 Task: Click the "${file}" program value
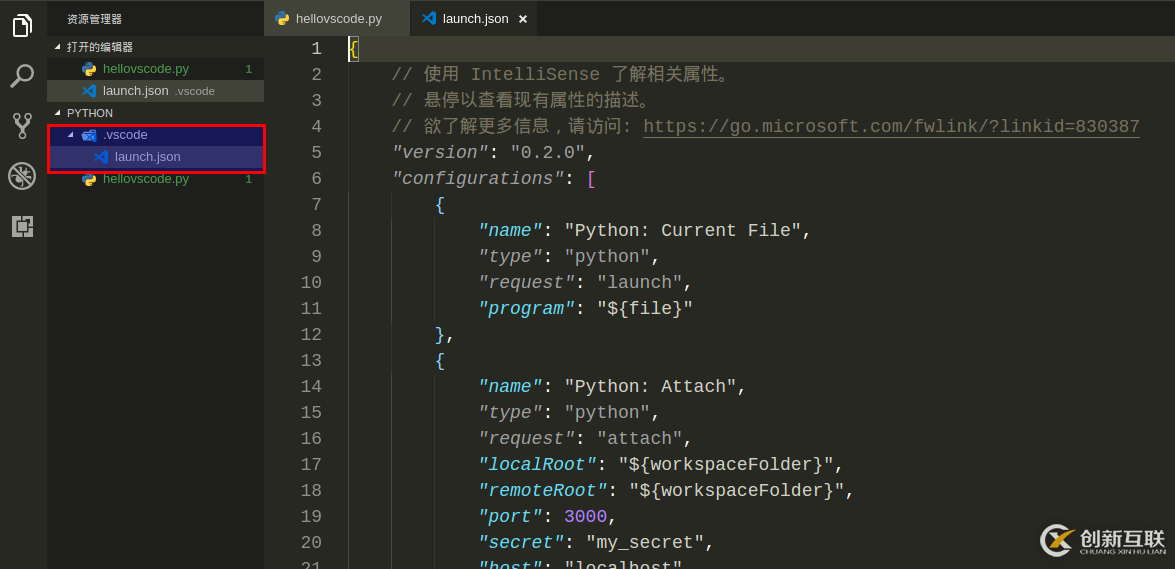coord(645,309)
